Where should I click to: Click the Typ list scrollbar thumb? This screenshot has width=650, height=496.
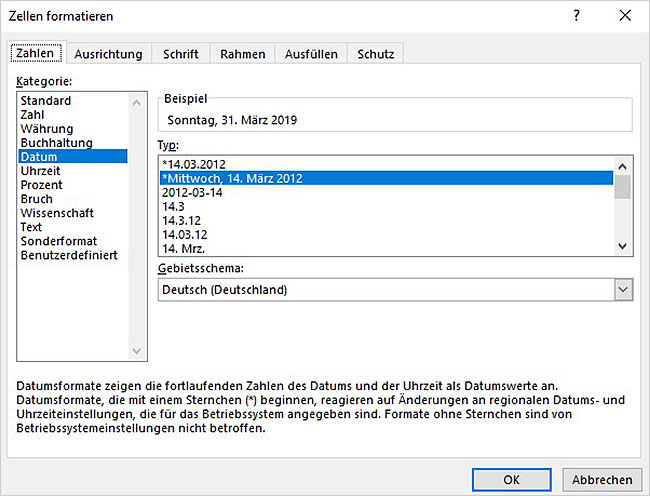point(622,187)
